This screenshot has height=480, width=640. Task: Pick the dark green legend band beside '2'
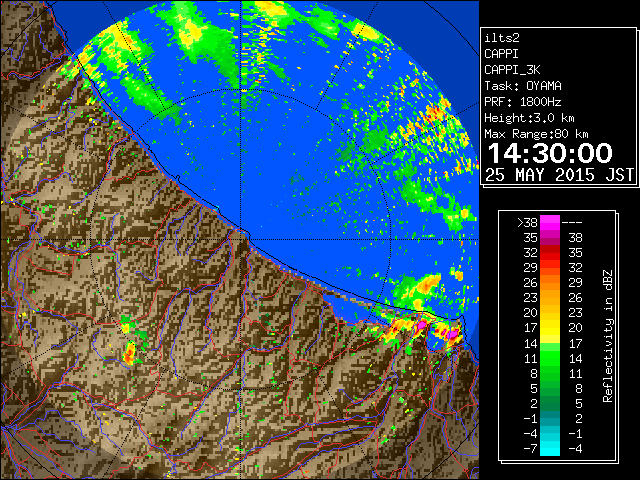[x=550, y=403]
